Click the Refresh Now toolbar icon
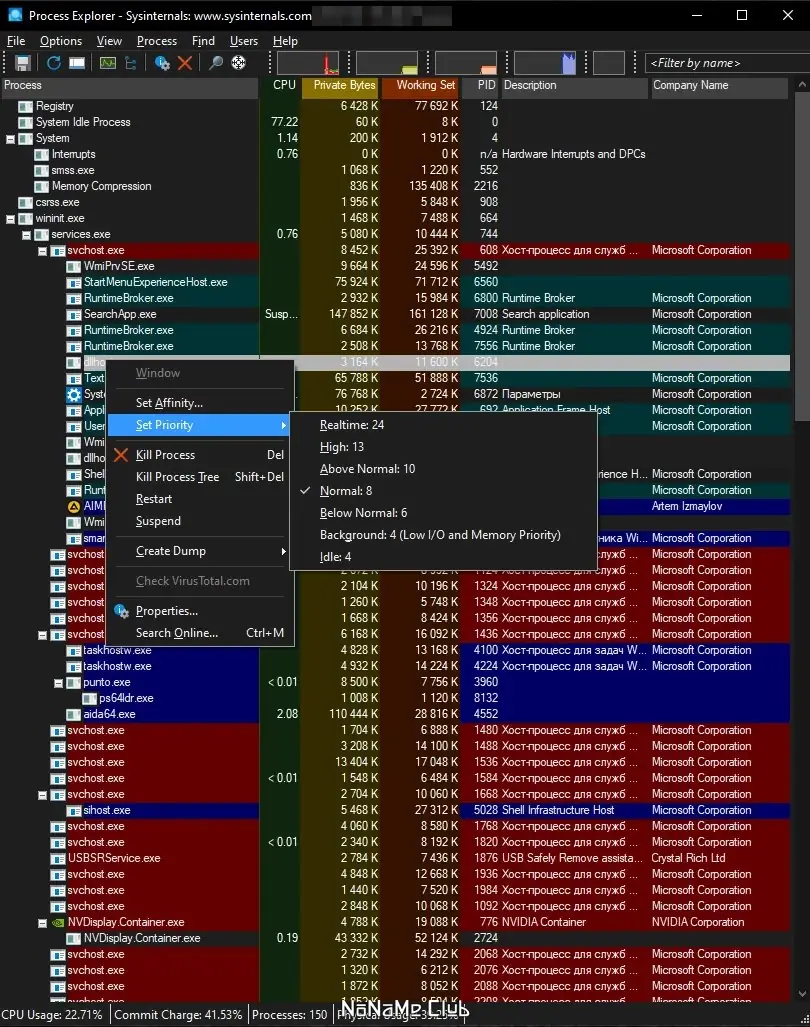This screenshot has height=1027, width=810. (54, 63)
